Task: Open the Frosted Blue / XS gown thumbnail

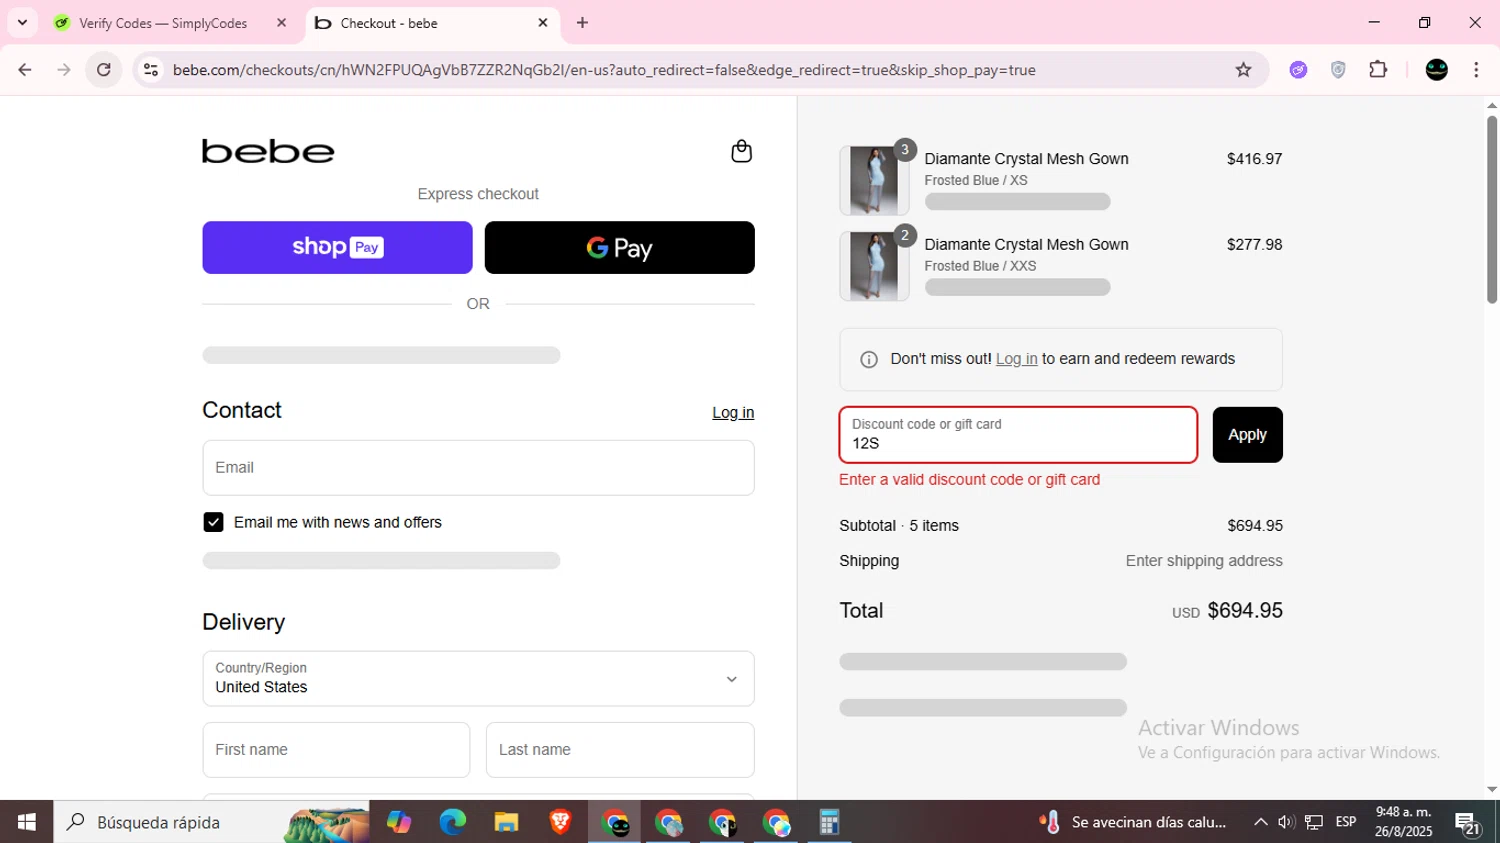Action: pyautogui.click(x=874, y=180)
